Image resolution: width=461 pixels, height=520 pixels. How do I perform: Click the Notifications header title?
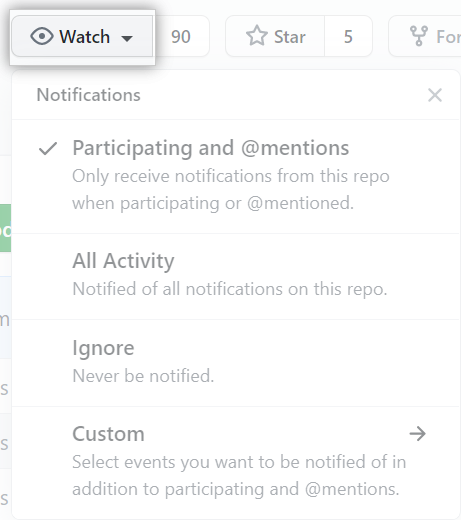pyautogui.click(x=88, y=95)
